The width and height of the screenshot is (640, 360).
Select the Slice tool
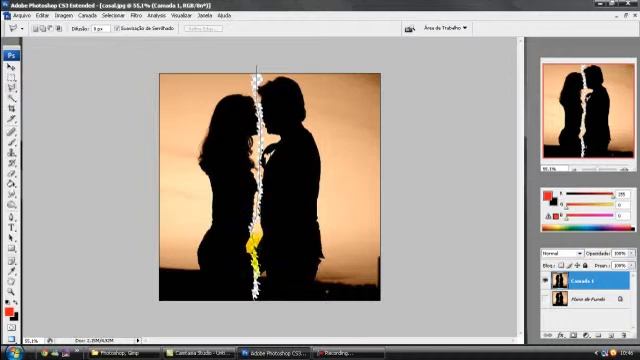[11, 120]
